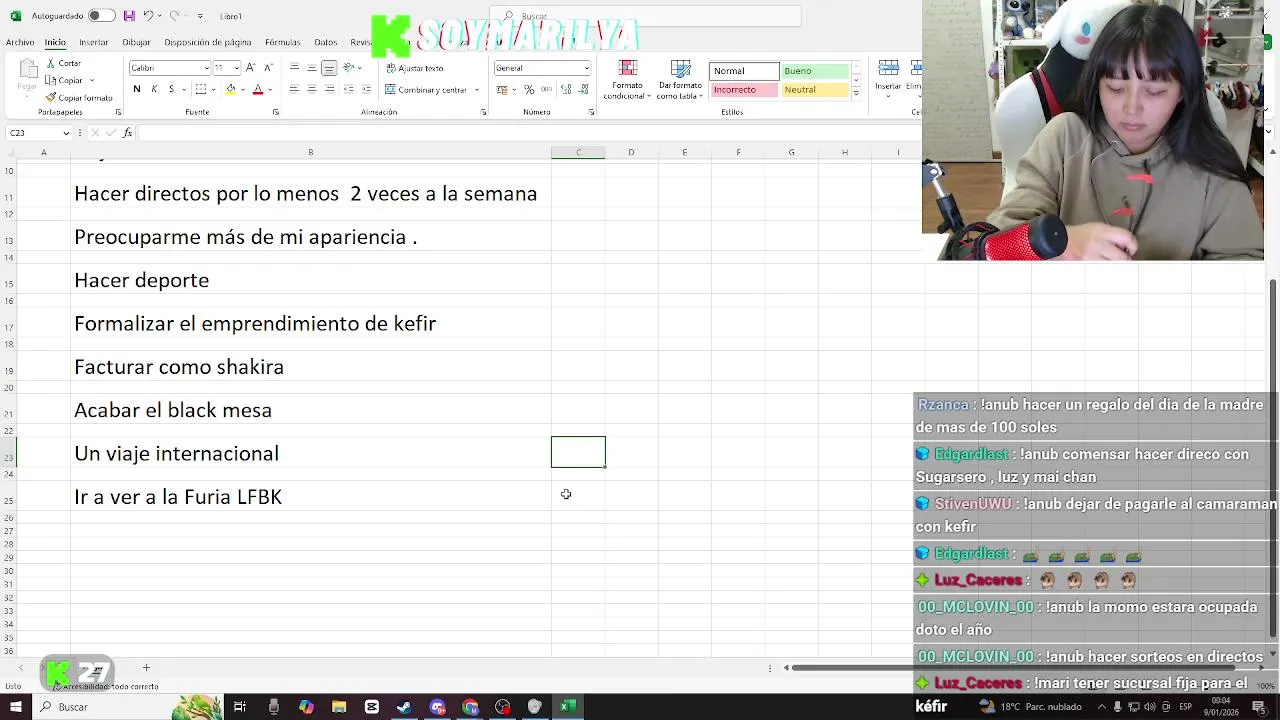
Task: Expand the Combinar y centrar dropdown arrow
Action: tap(477, 90)
